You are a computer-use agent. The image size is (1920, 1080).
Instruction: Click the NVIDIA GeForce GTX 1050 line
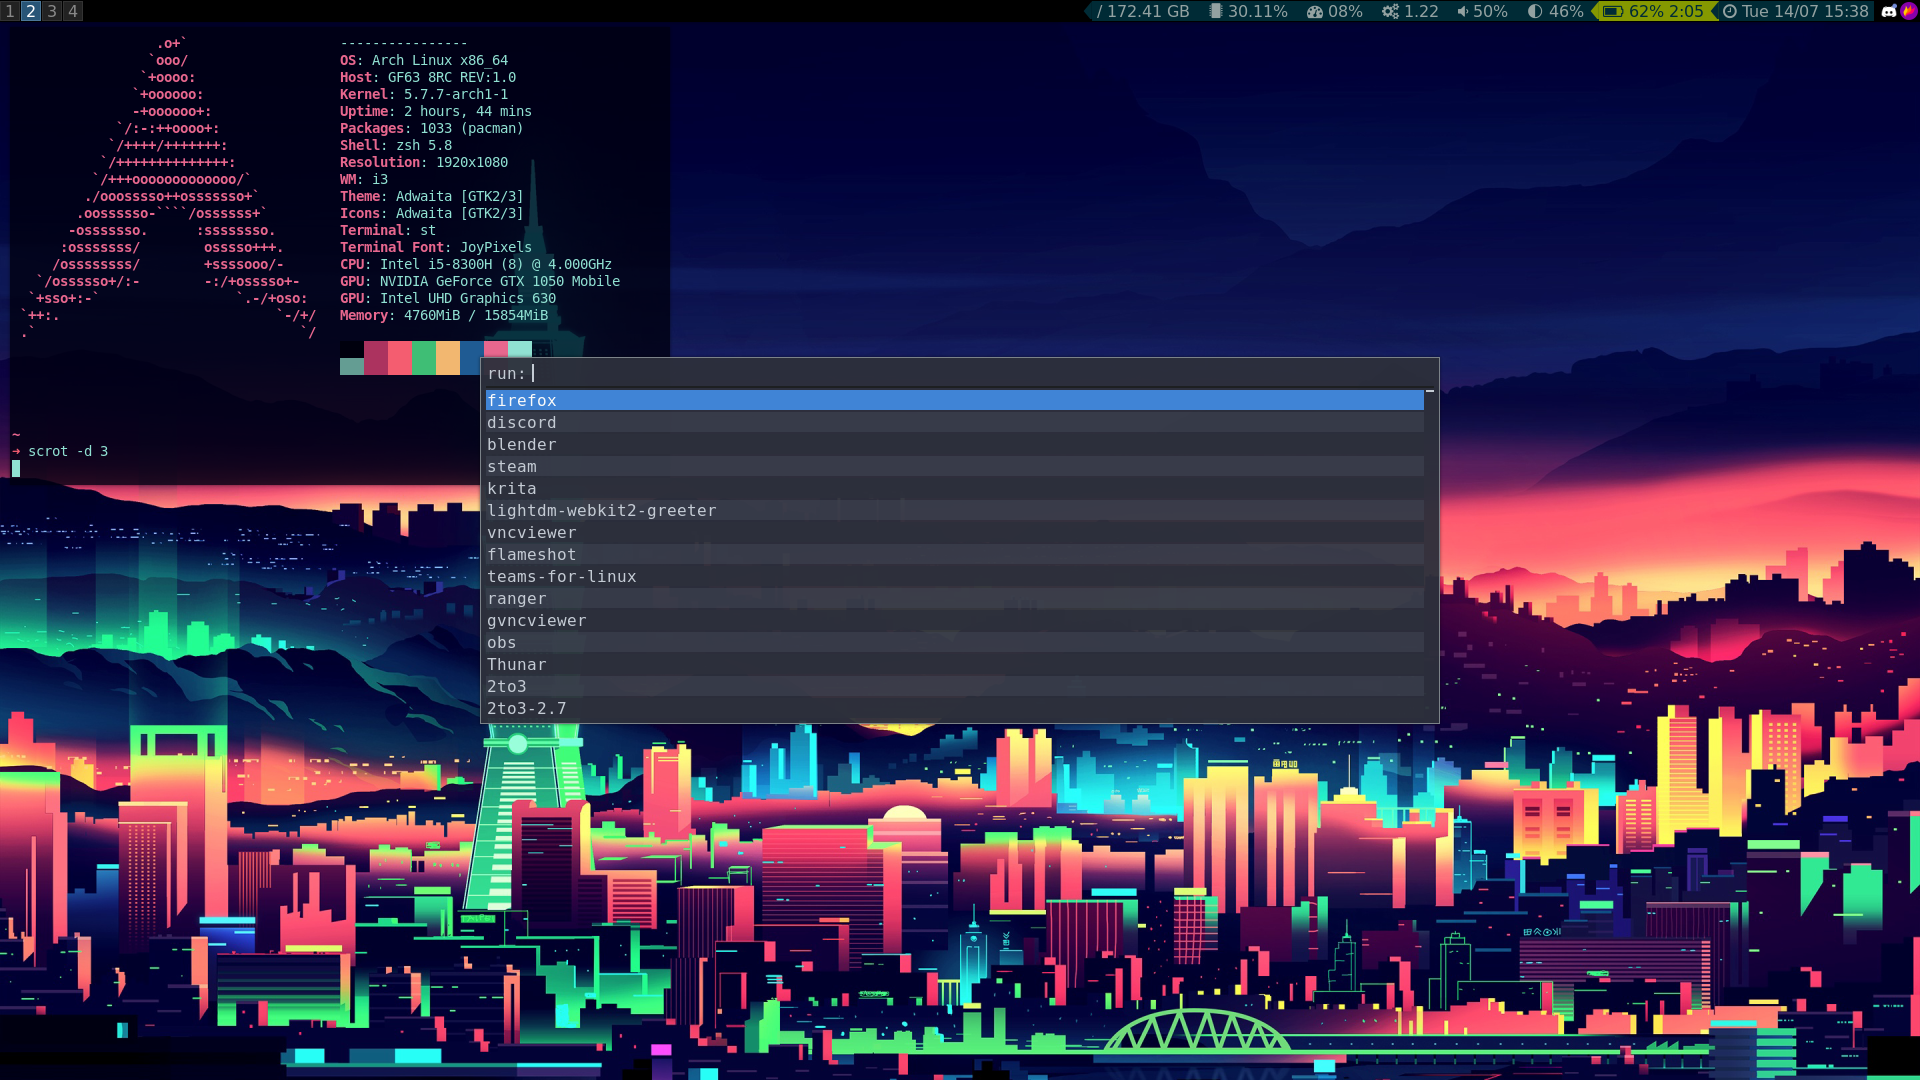point(480,281)
